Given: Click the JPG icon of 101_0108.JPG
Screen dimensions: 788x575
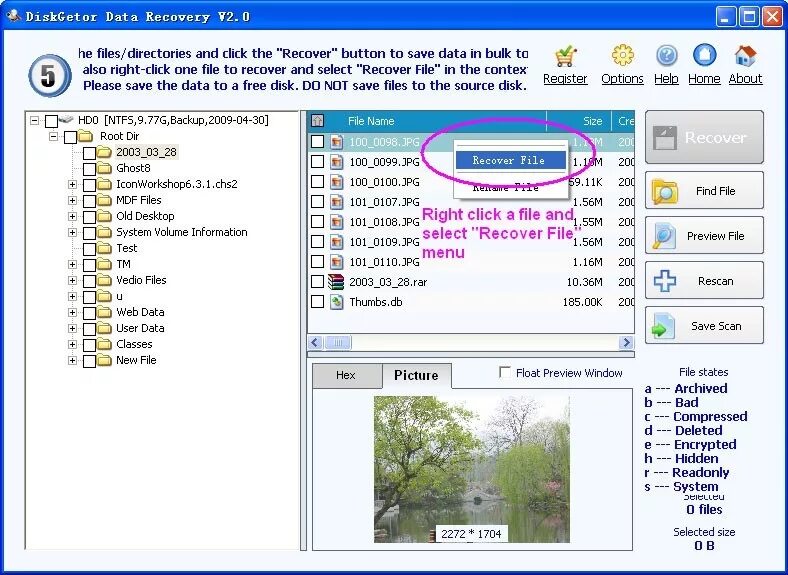Looking at the screenshot, I should tap(336, 222).
